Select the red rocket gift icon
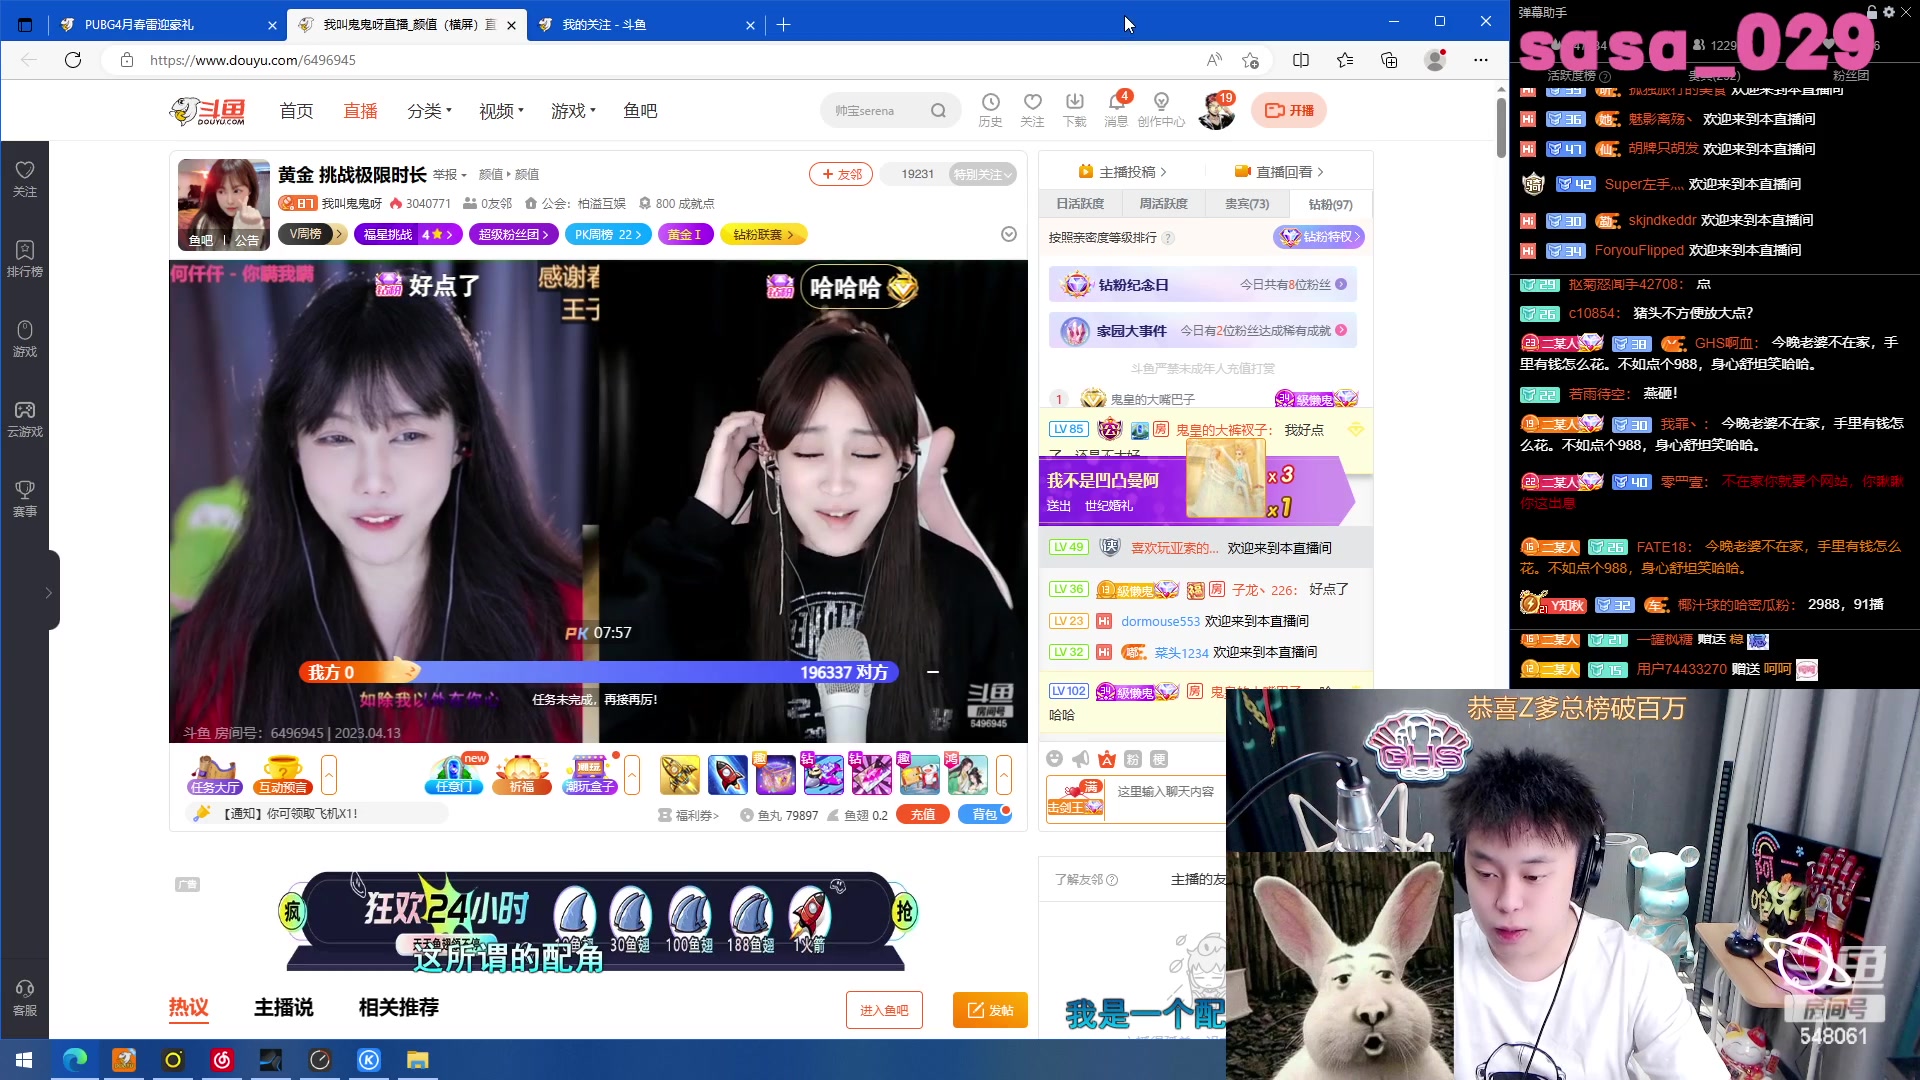This screenshot has height=1080, width=1920. 728,775
